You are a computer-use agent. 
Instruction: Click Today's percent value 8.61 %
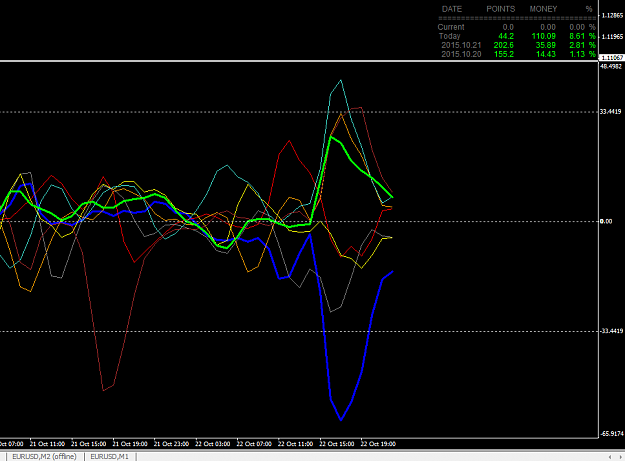(x=582, y=36)
